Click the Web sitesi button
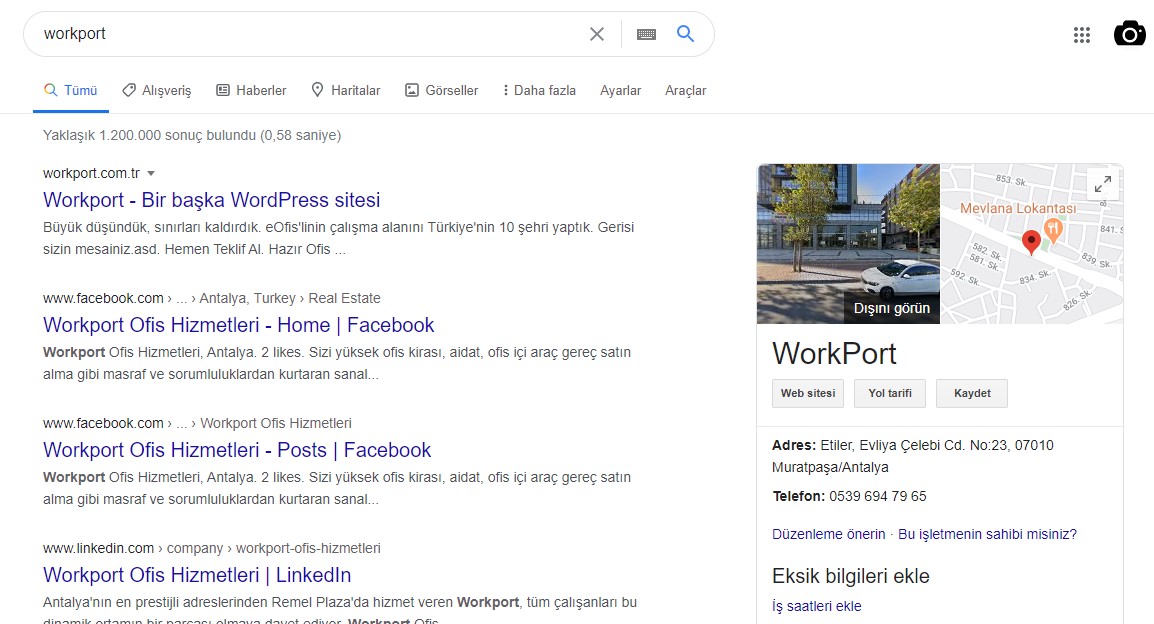Image resolution: width=1154 pixels, height=624 pixels. [x=807, y=394]
